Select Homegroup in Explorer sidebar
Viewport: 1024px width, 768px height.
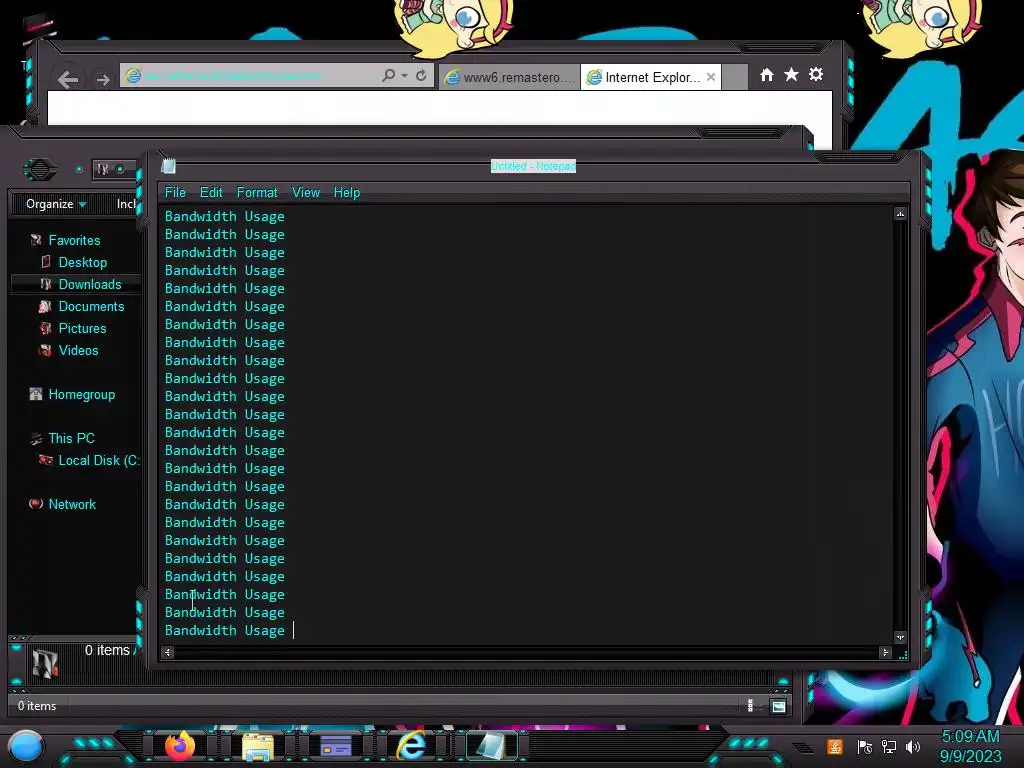coord(82,394)
